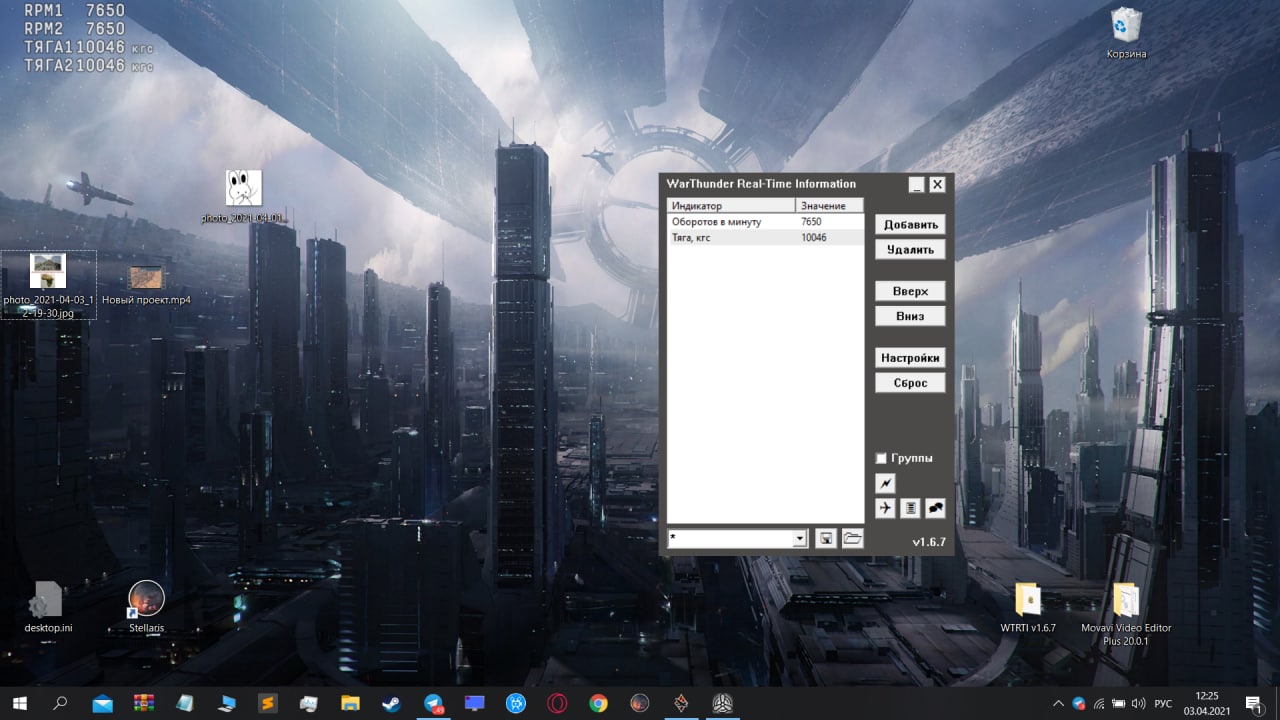
Task: Click the value 10046 cell
Action: (x=814, y=238)
